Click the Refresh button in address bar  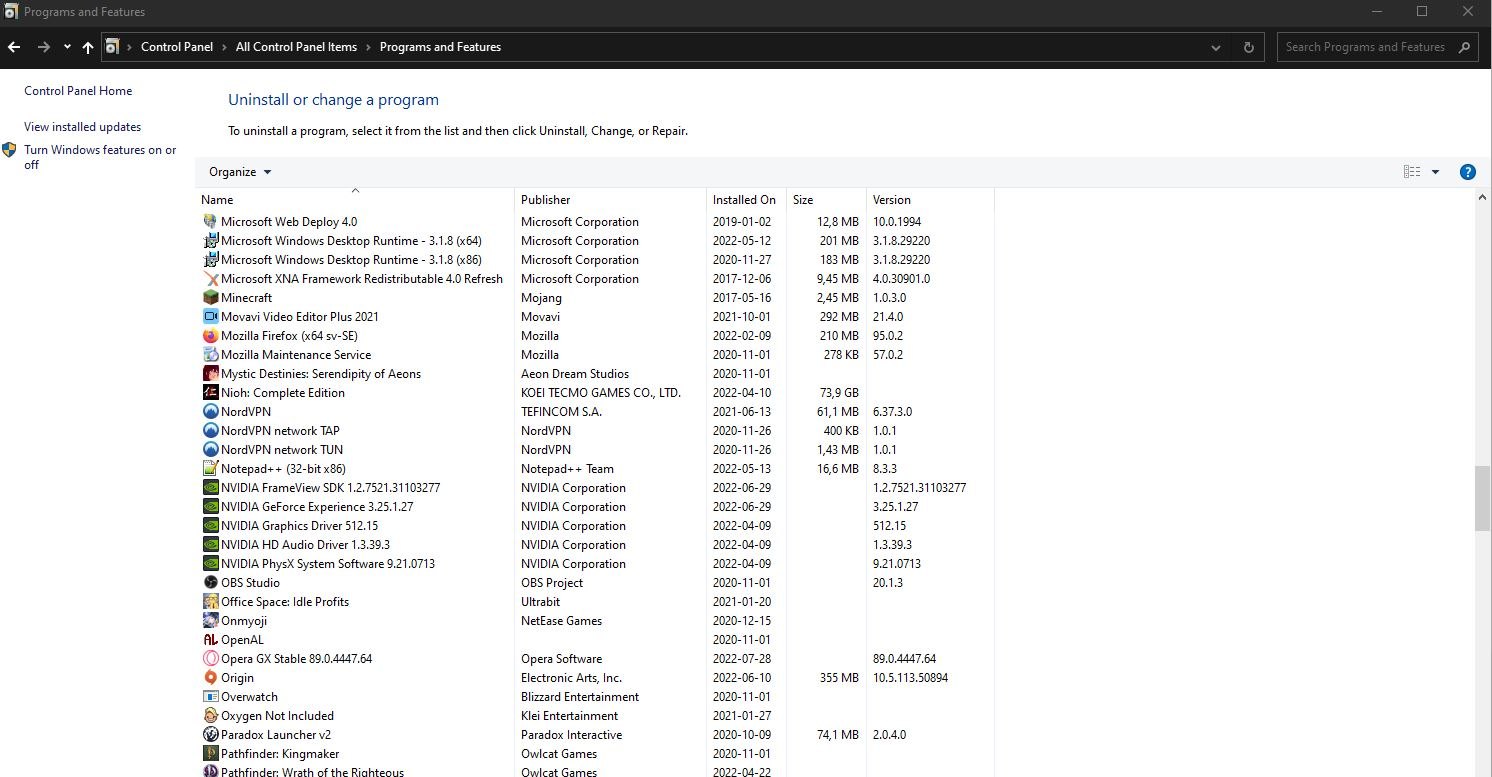tap(1248, 47)
